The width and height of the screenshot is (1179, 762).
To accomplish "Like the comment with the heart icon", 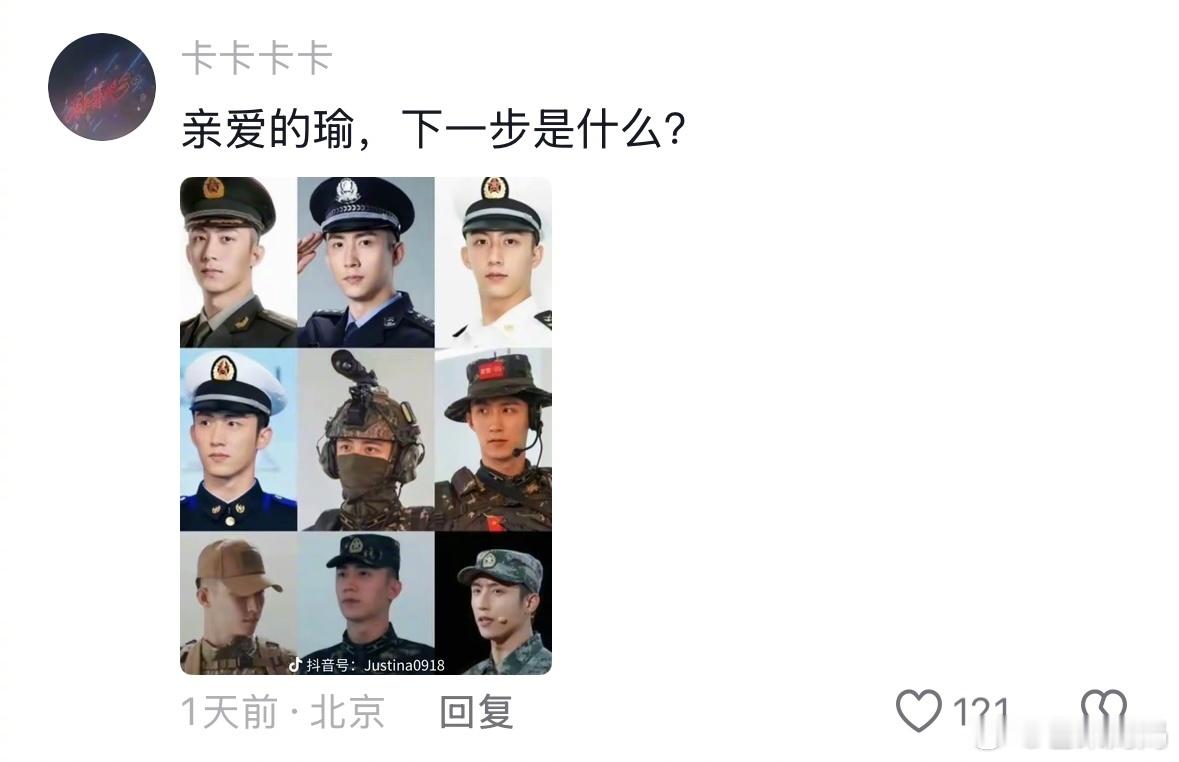I will [918, 710].
